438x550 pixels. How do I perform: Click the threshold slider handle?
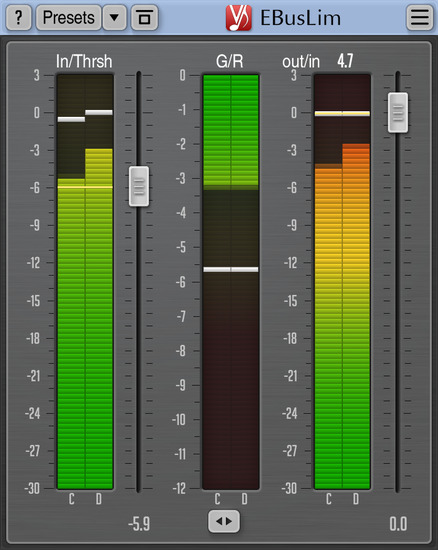[x=139, y=186]
